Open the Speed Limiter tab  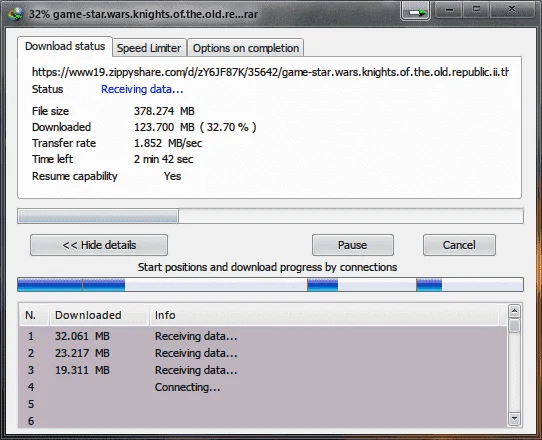tap(149, 48)
